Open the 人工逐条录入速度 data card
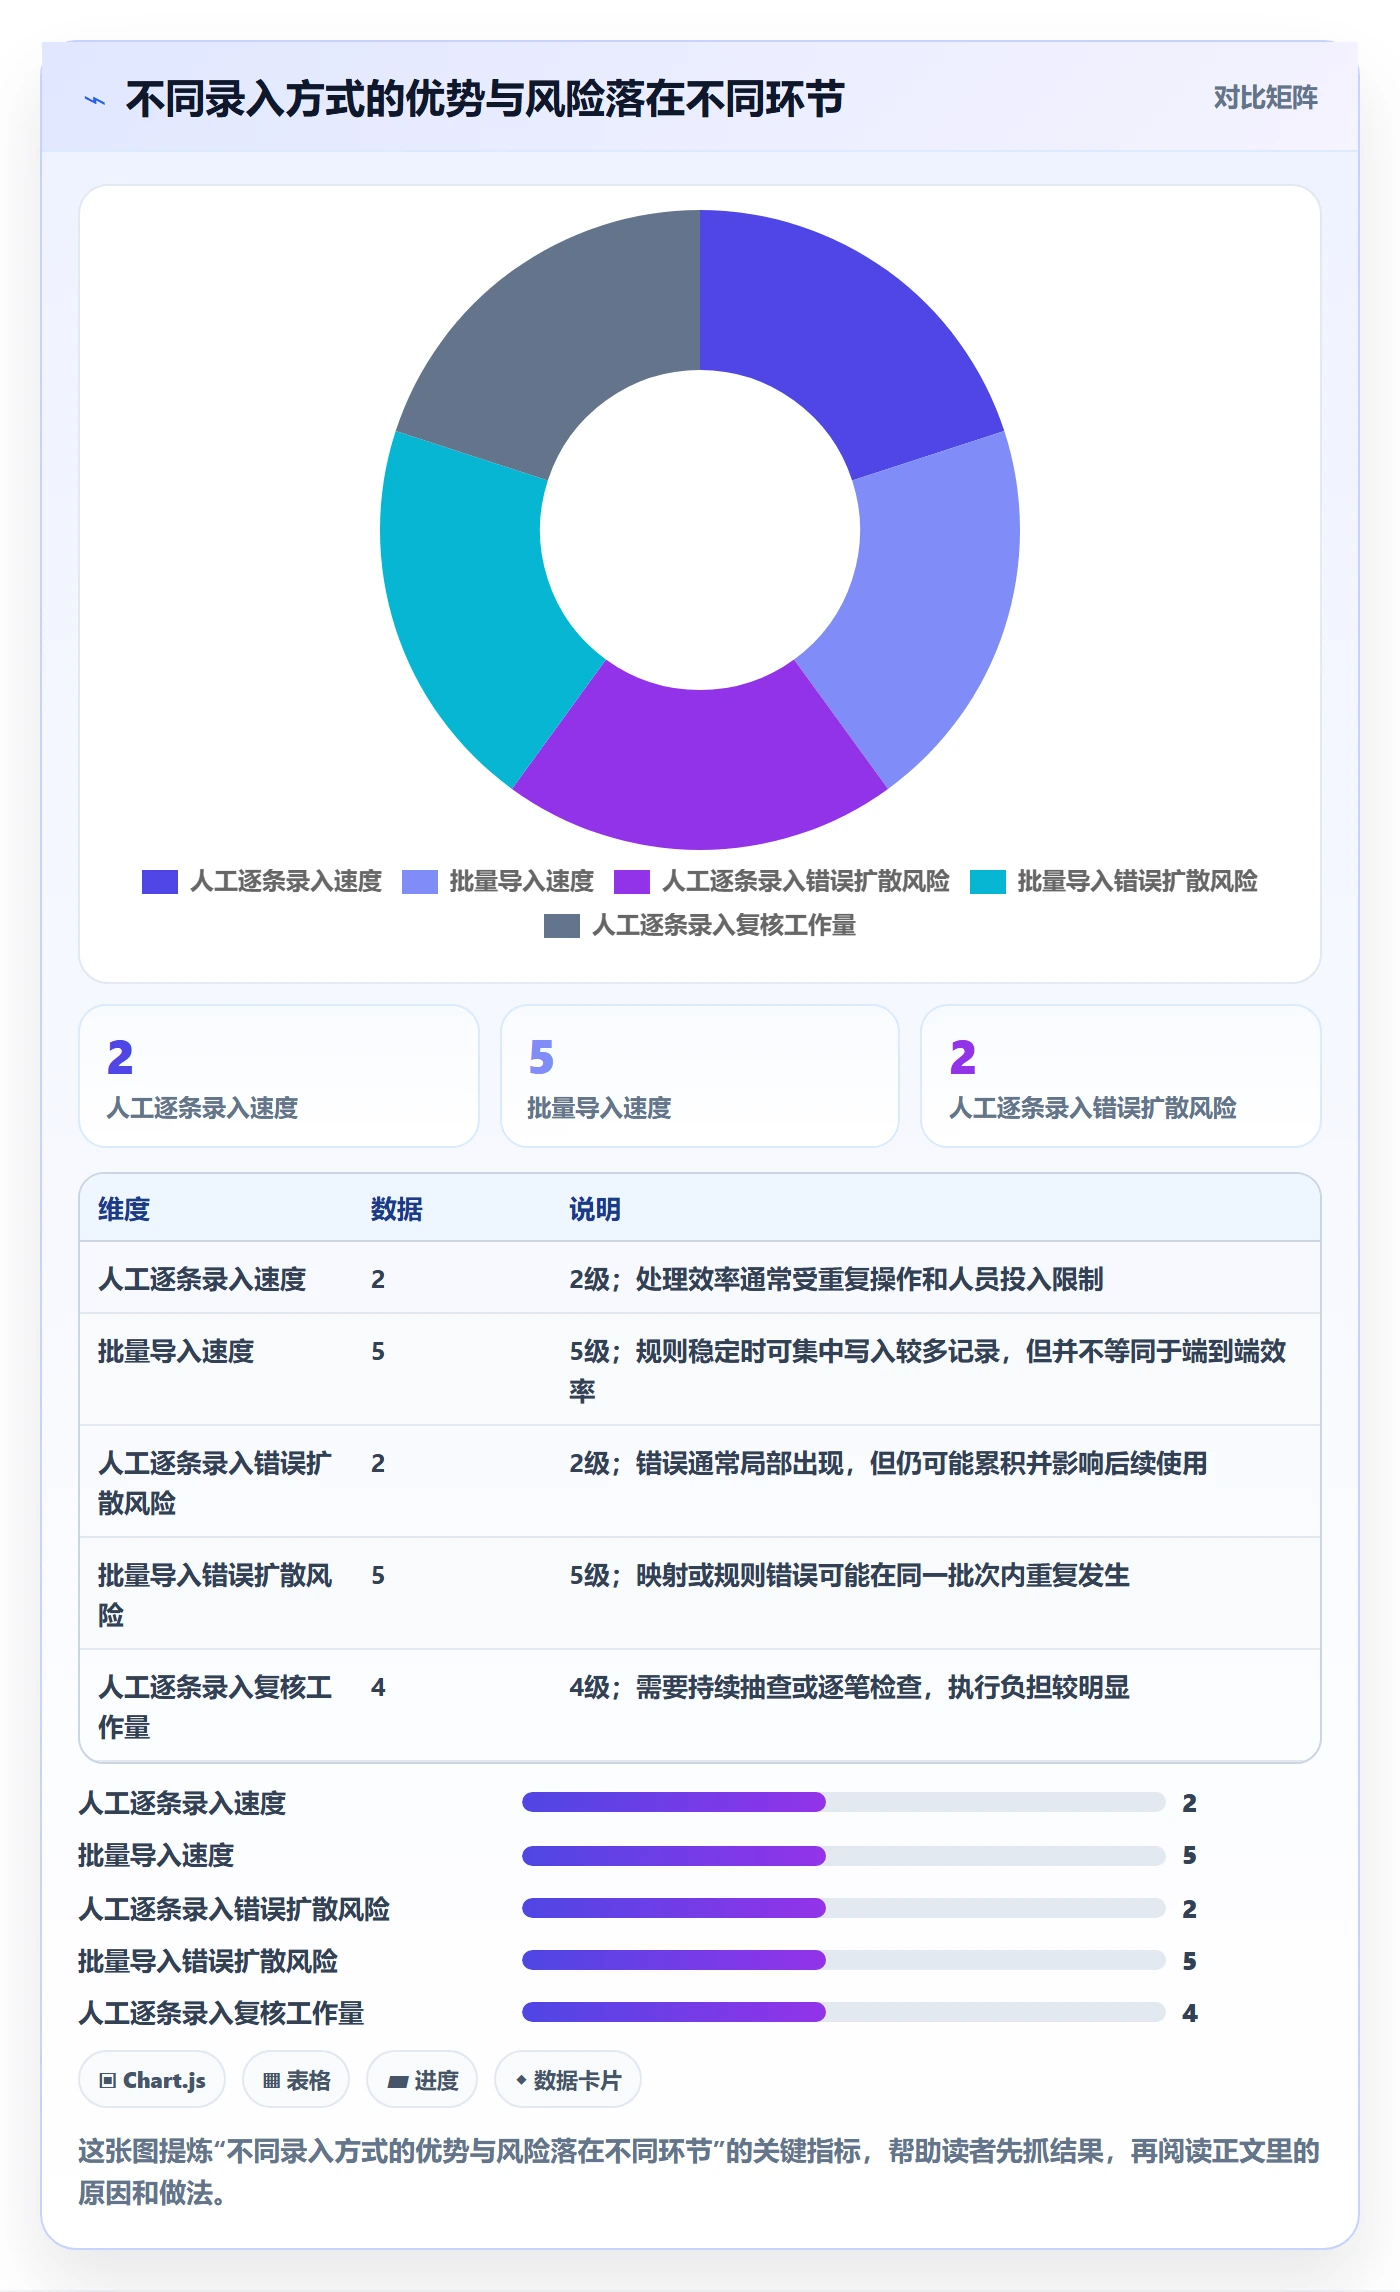 279,1076
